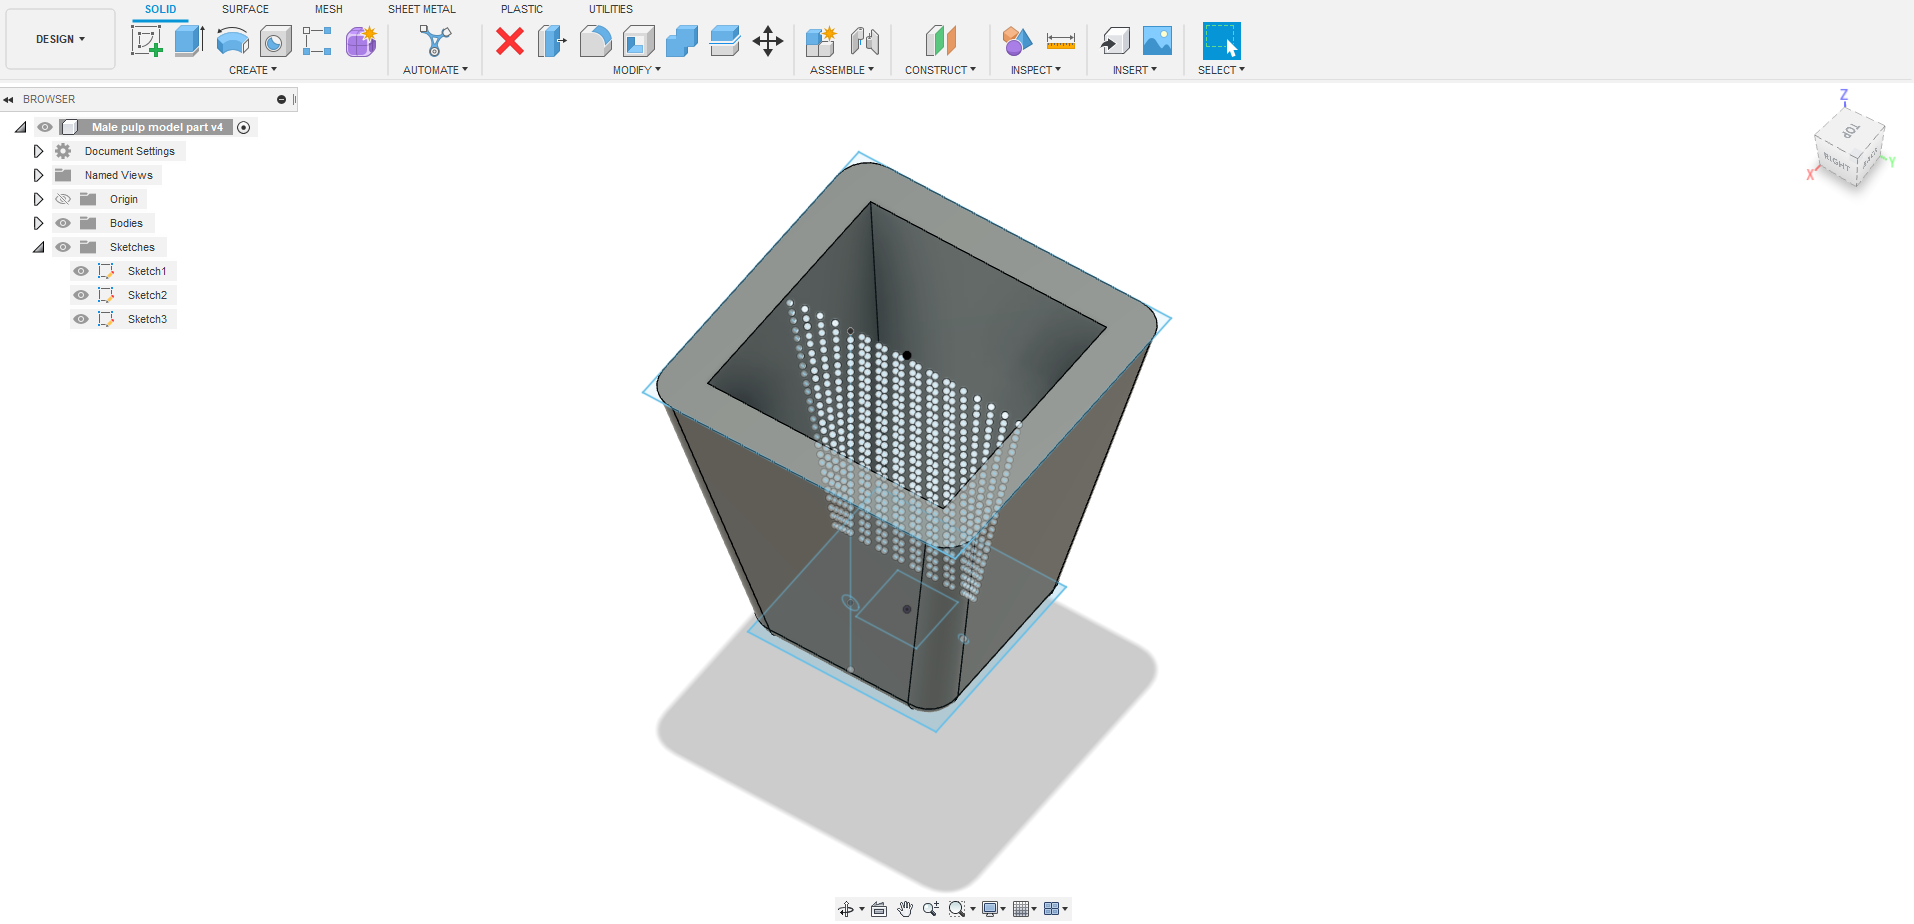Open the INSPECT dropdown menu
This screenshot has height=924, width=1914.
click(1036, 70)
